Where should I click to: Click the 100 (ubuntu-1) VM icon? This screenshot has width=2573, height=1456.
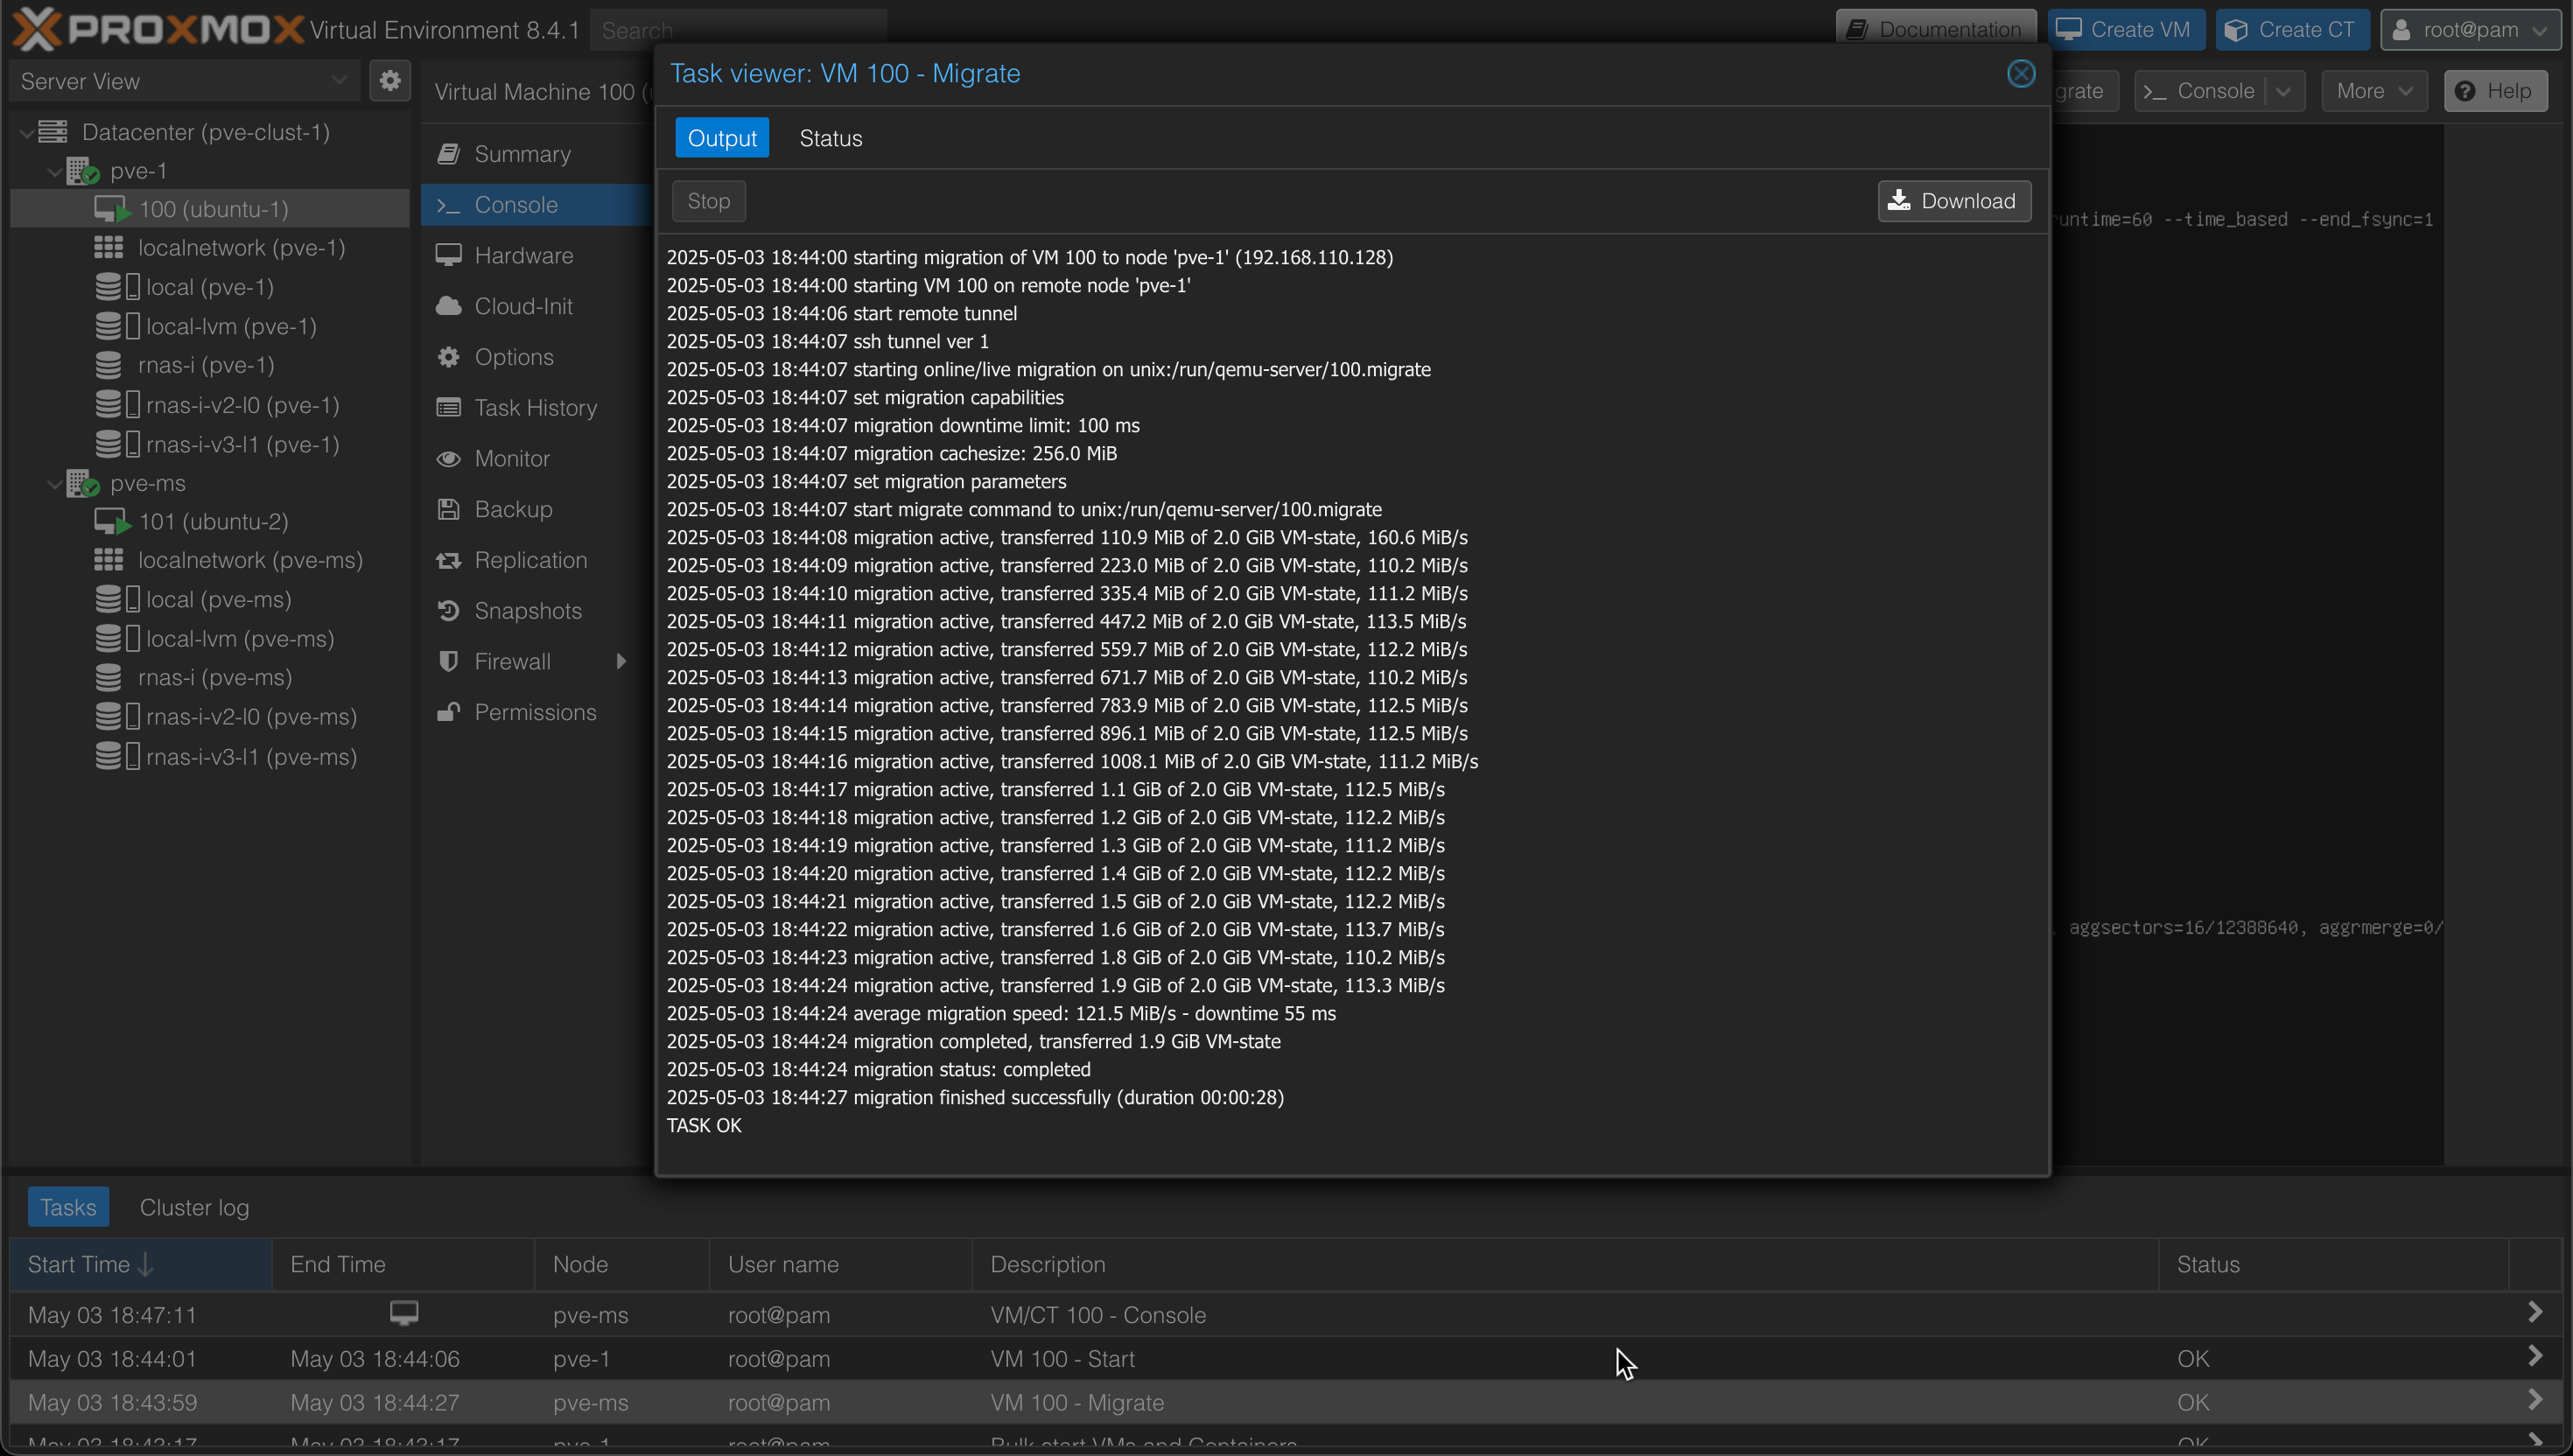point(113,209)
